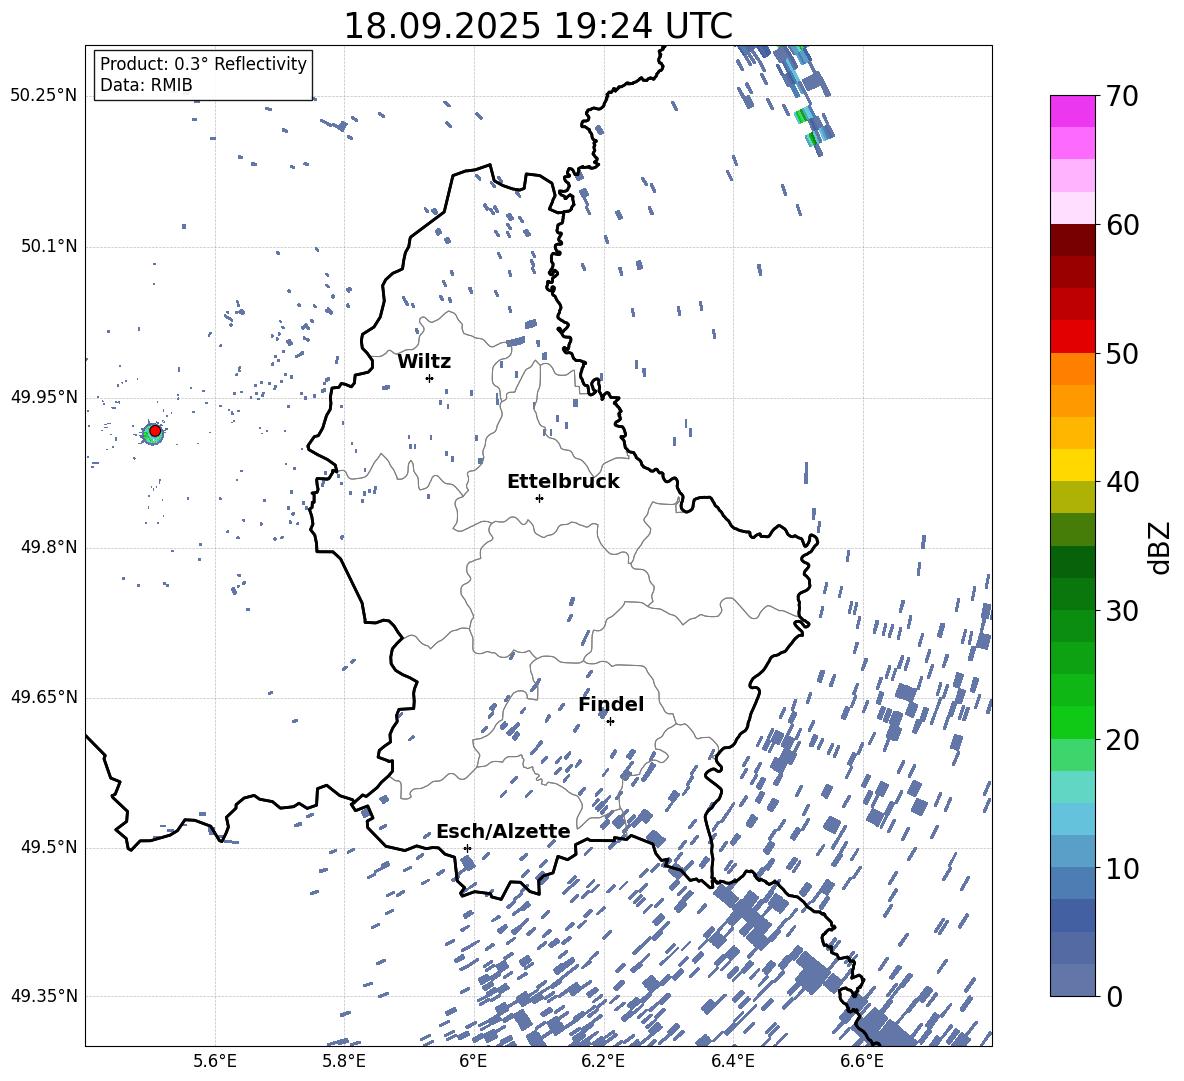Click the 10 colorbar tick label
The width and height of the screenshot is (1184, 1081).
[x=1121, y=868]
